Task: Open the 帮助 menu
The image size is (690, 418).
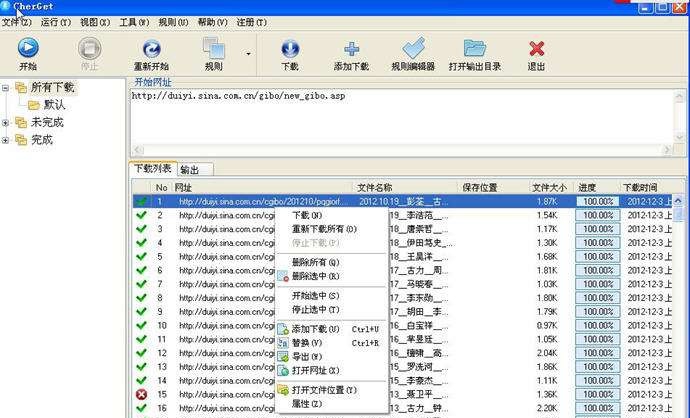Action: click(x=213, y=22)
